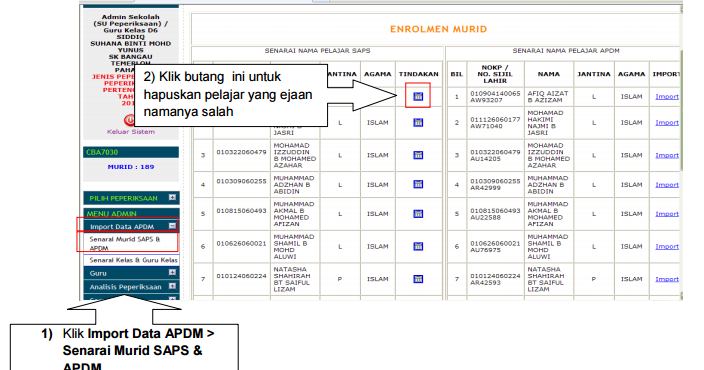Import APDM student MUHAMMAD SHAMIL B MOHD ALUWI
Screen dimensions: 704x370
pos(667,247)
